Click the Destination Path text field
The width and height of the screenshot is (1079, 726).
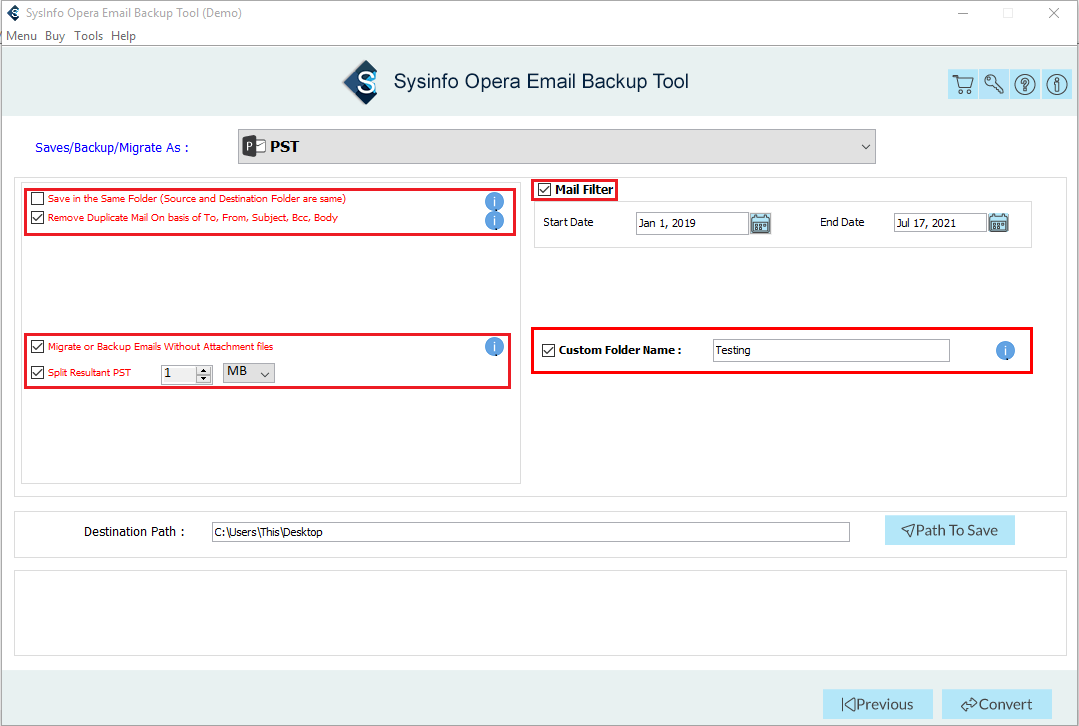(x=531, y=532)
